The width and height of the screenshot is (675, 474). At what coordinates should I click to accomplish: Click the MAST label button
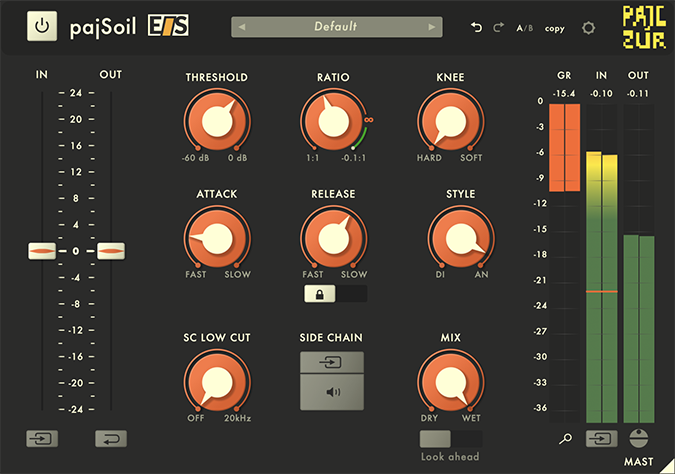[639, 461]
